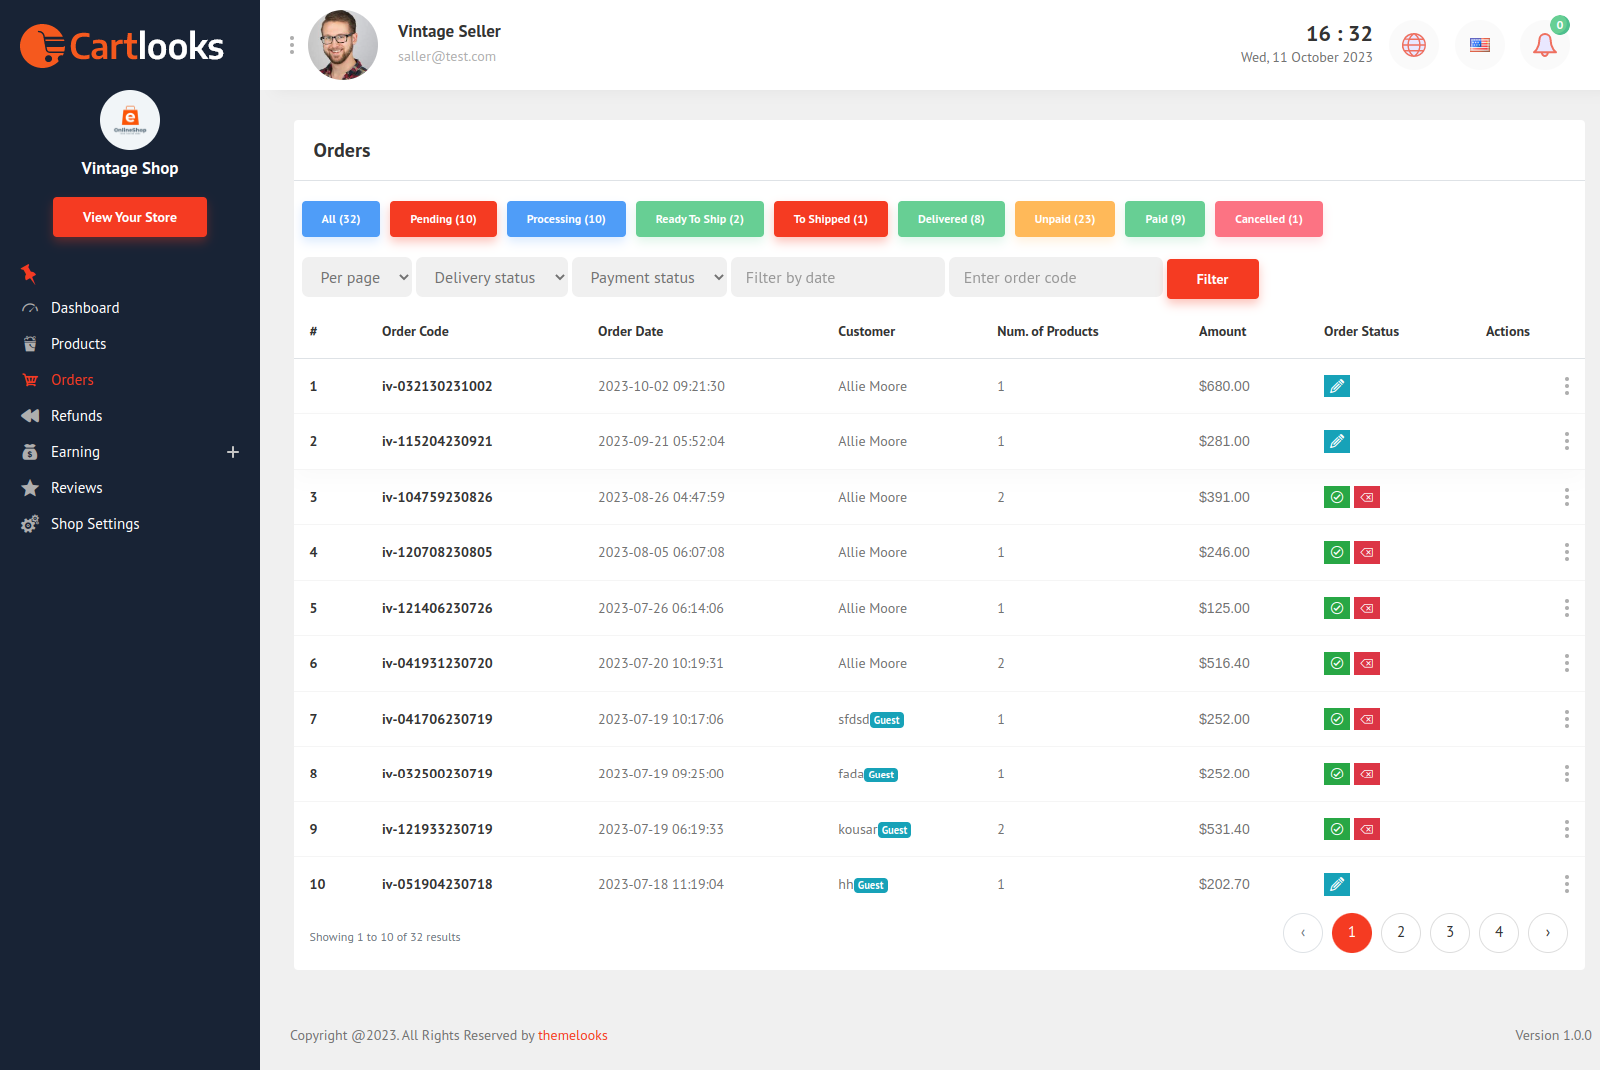Cancel order iv-120708230805 with red icon
Image resolution: width=1600 pixels, height=1070 pixels.
[1367, 552]
